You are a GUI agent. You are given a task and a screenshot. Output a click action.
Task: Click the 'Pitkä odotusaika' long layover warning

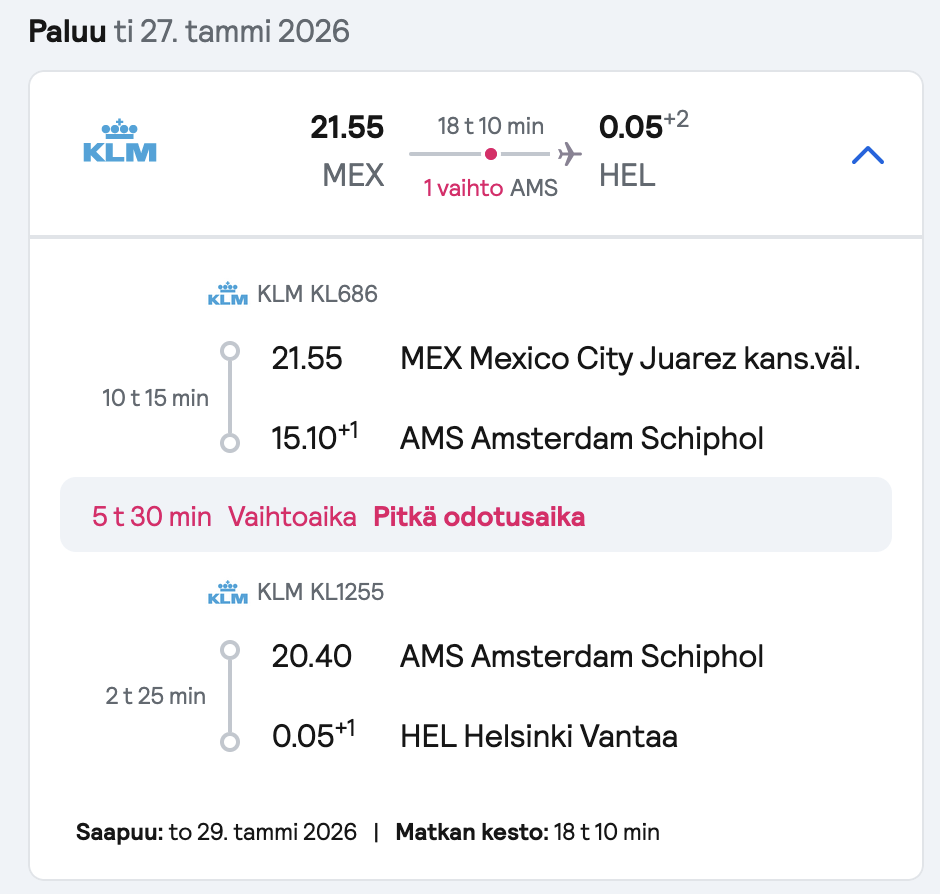(x=479, y=517)
